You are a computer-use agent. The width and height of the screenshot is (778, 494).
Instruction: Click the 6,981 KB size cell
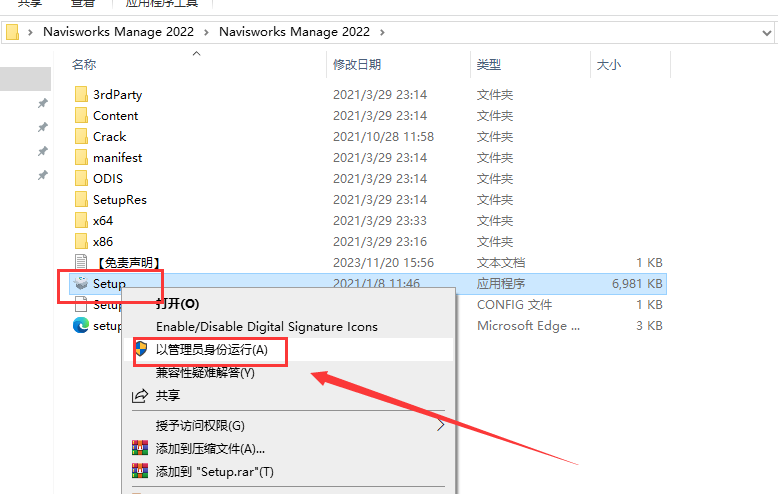(x=637, y=283)
